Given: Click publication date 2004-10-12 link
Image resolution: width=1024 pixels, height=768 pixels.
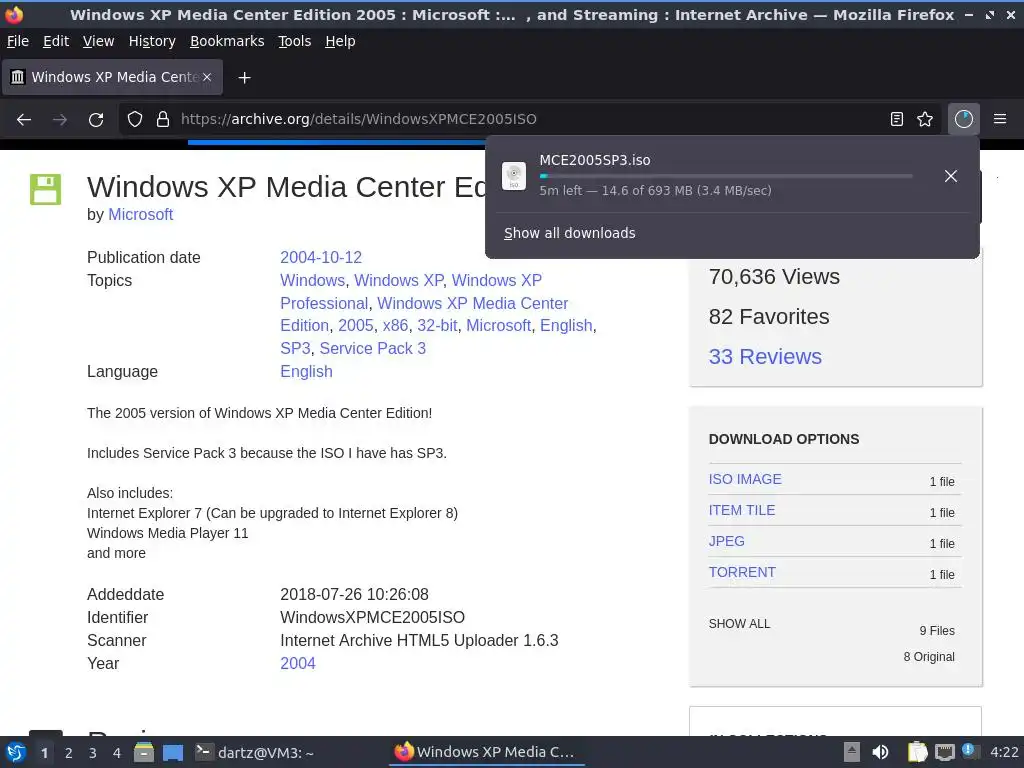Looking at the screenshot, I should click(321, 257).
